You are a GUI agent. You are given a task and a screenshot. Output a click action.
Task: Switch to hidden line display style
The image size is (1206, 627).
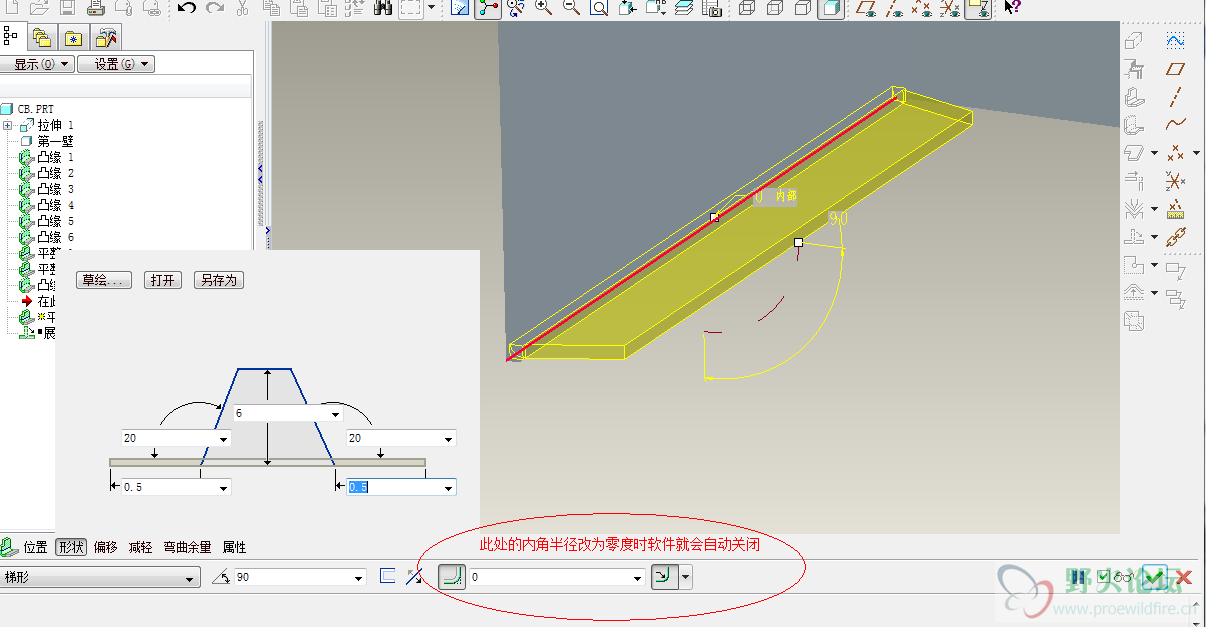click(775, 8)
